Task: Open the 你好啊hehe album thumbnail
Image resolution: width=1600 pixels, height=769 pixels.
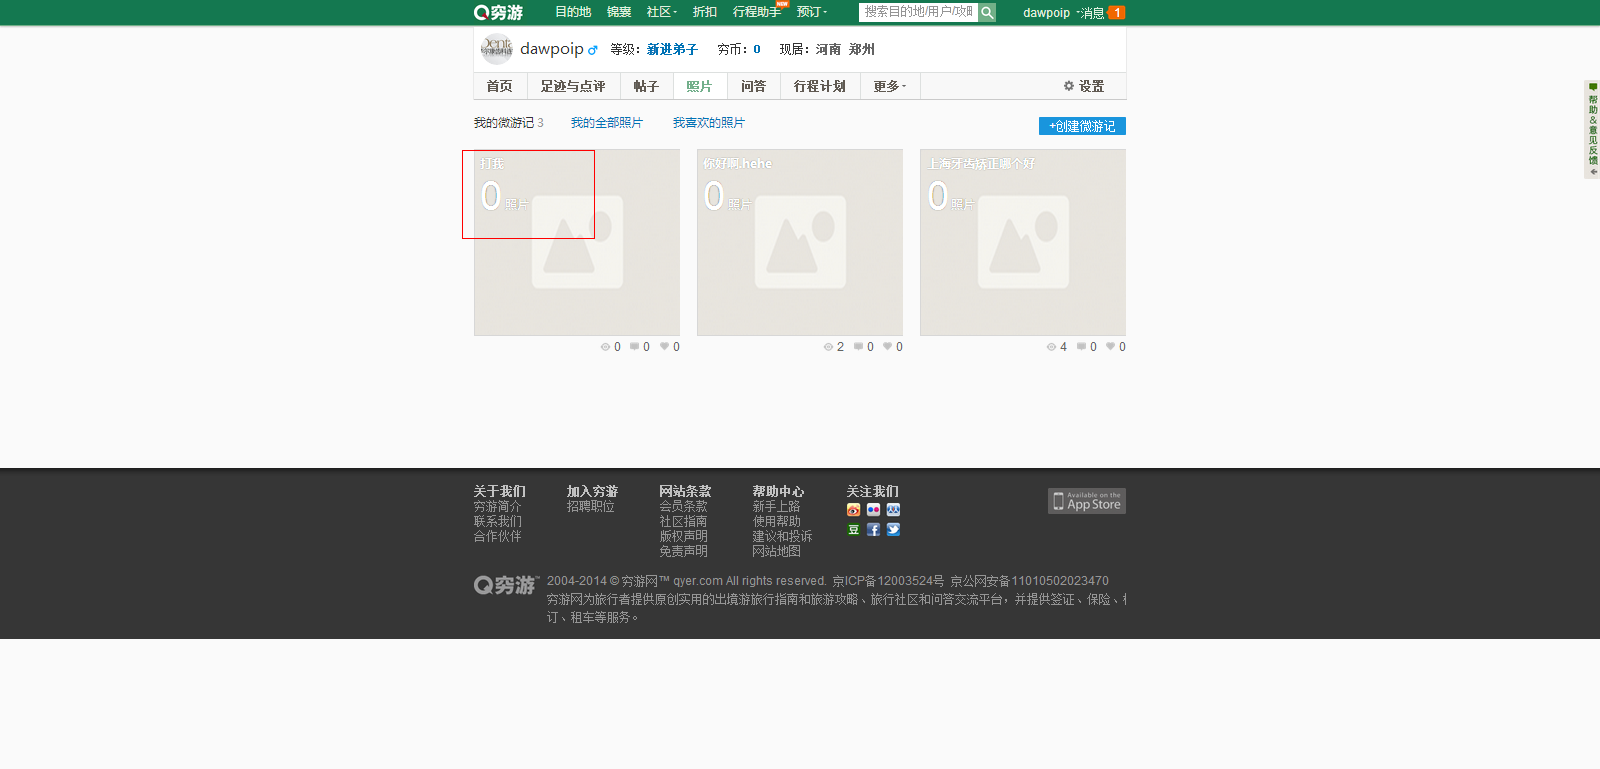Action: (x=799, y=243)
